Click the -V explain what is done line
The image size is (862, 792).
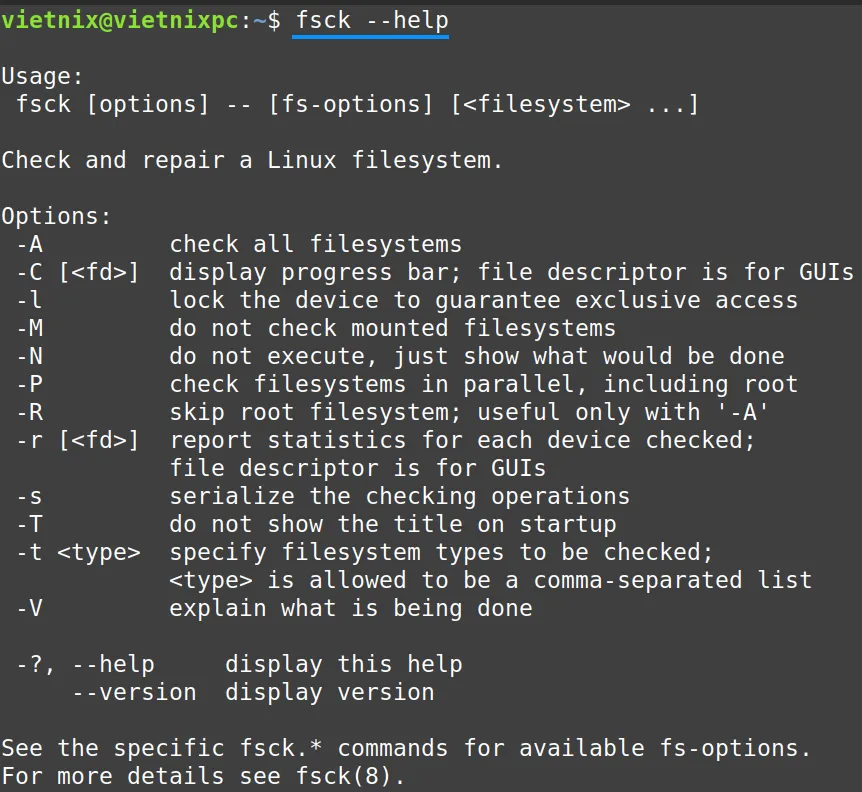274,608
